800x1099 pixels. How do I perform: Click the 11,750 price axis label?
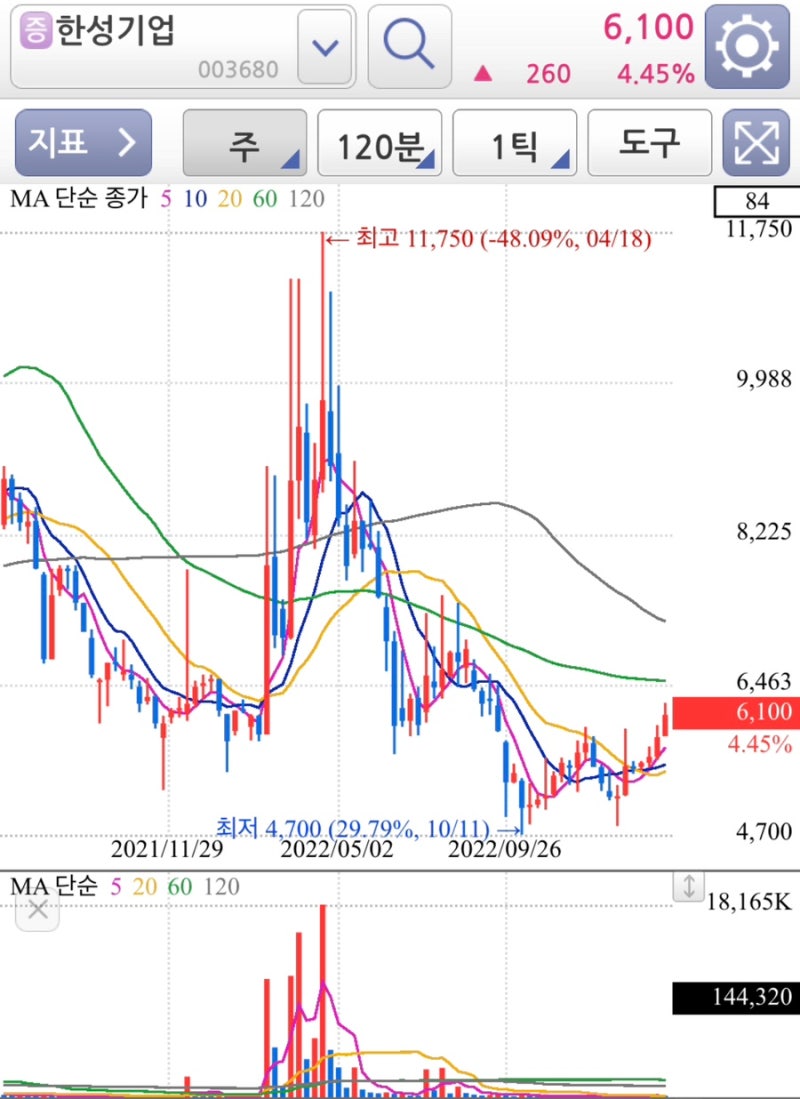click(x=759, y=228)
